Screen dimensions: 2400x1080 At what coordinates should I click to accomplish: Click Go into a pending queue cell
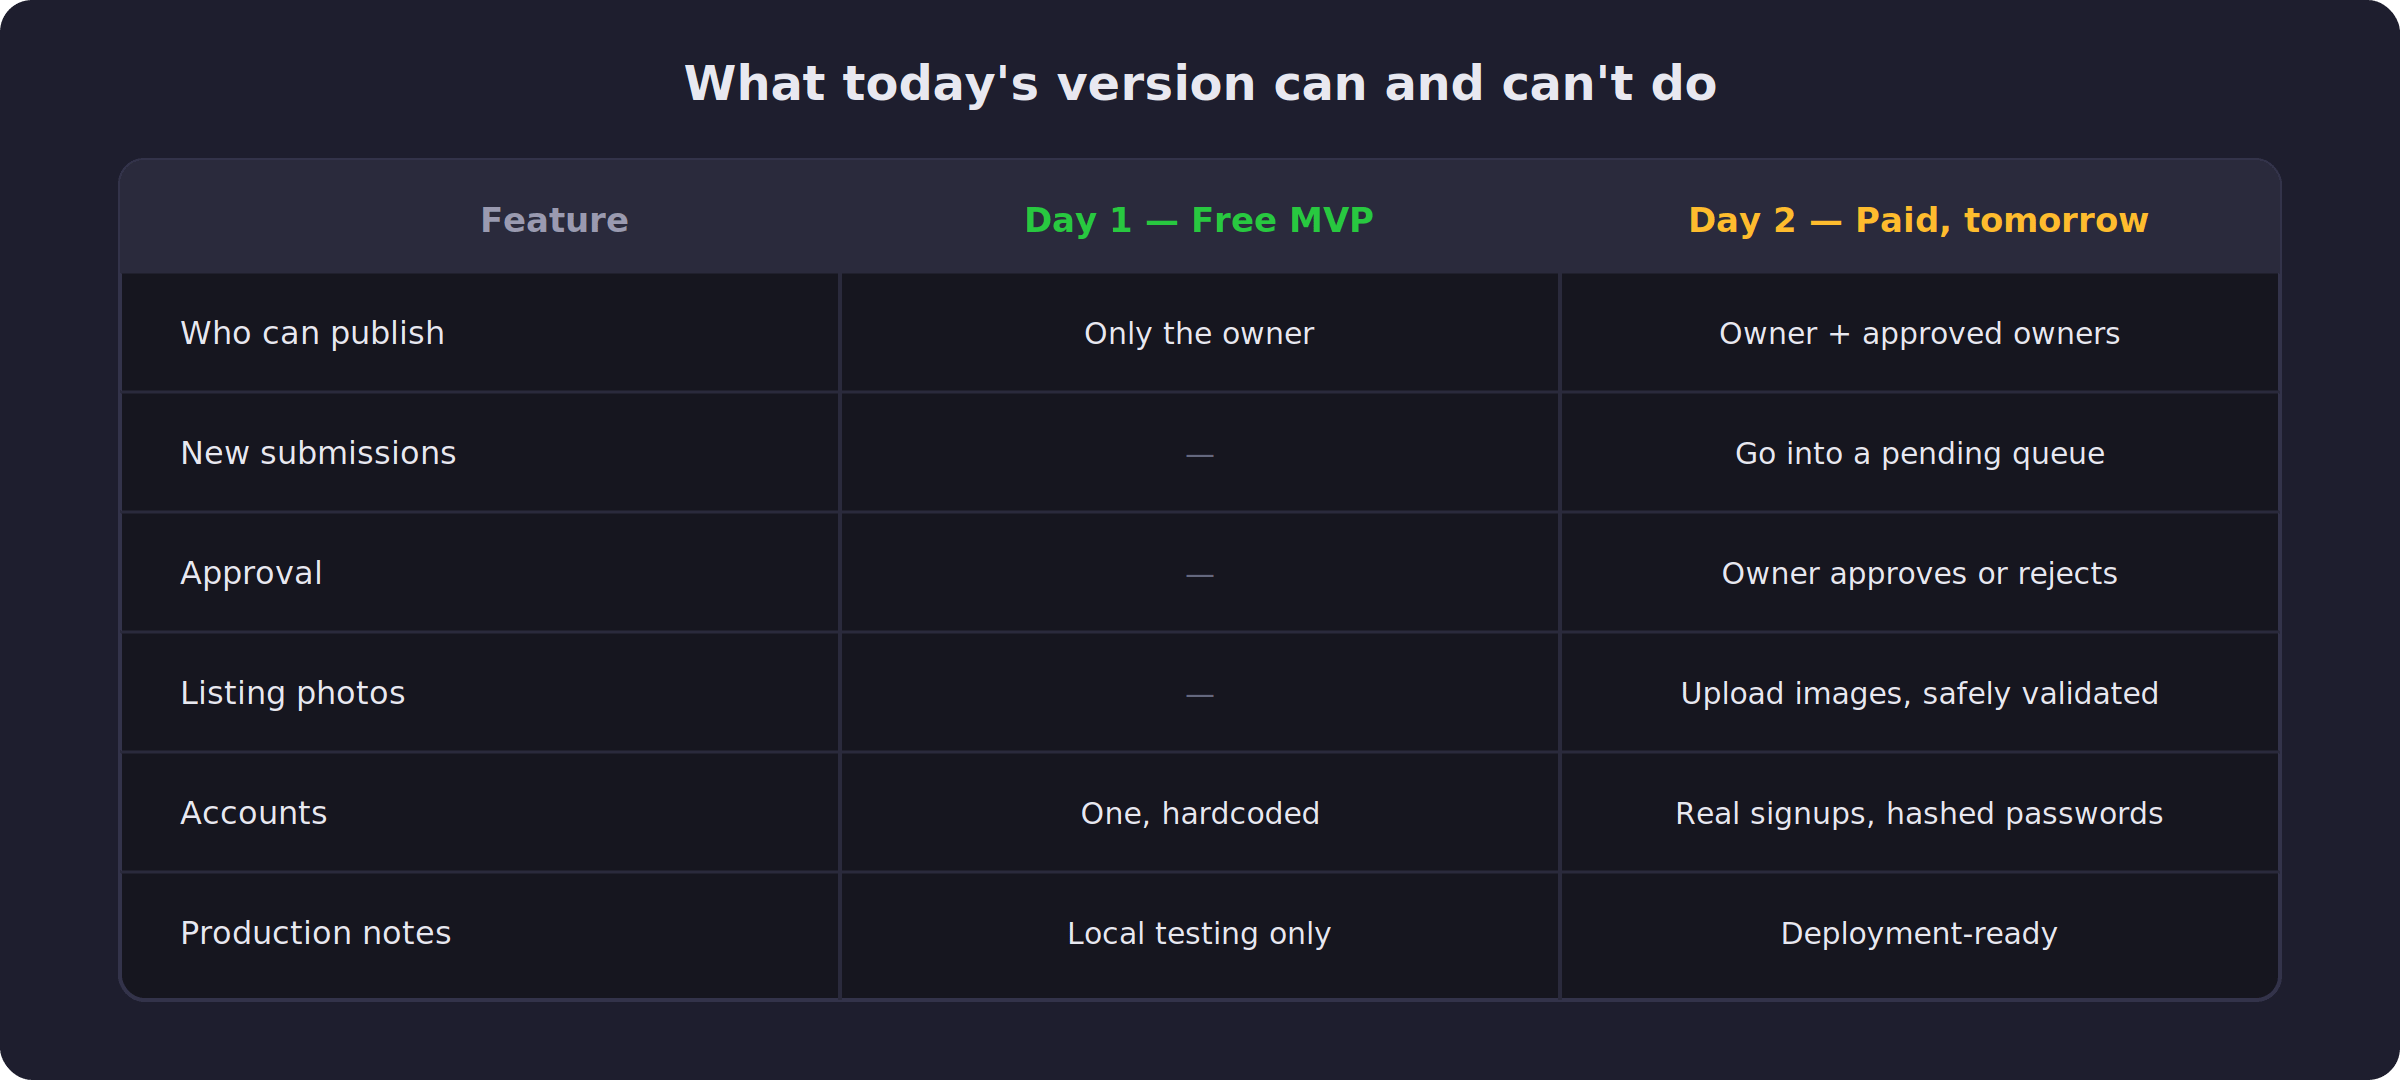(x=1919, y=453)
